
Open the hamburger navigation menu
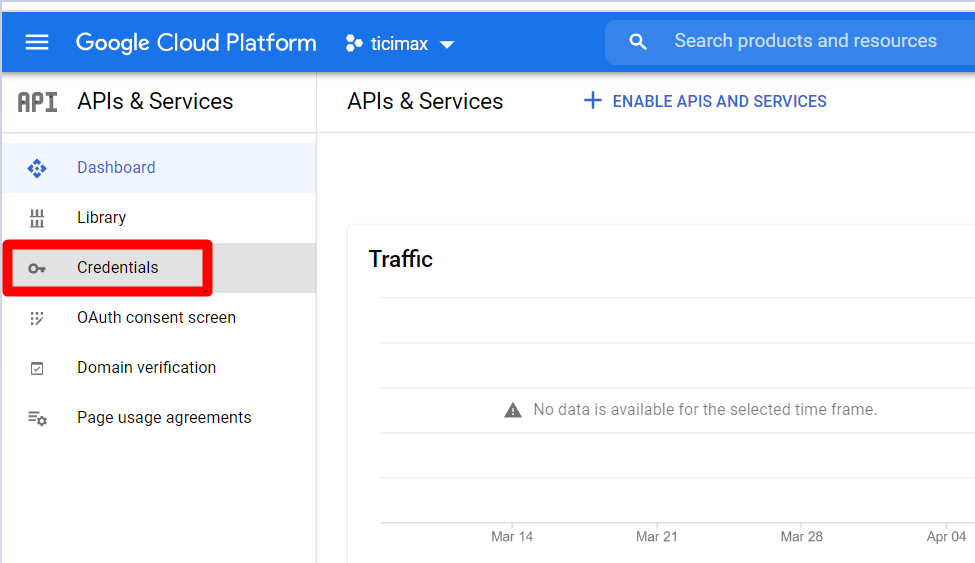pyautogui.click(x=37, y=42)
